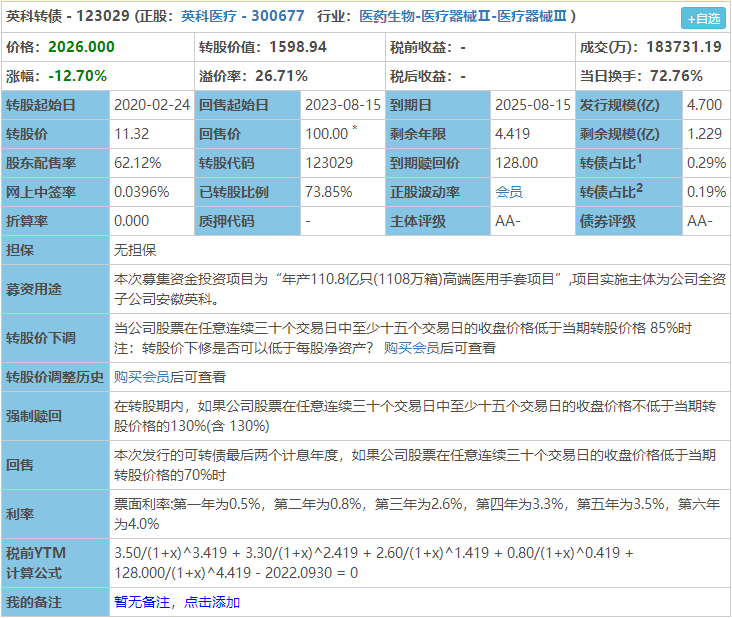Click the +自选 button
Image resolution: width=732 pixels, height=618 pixels.
click(x=706, y=18)
